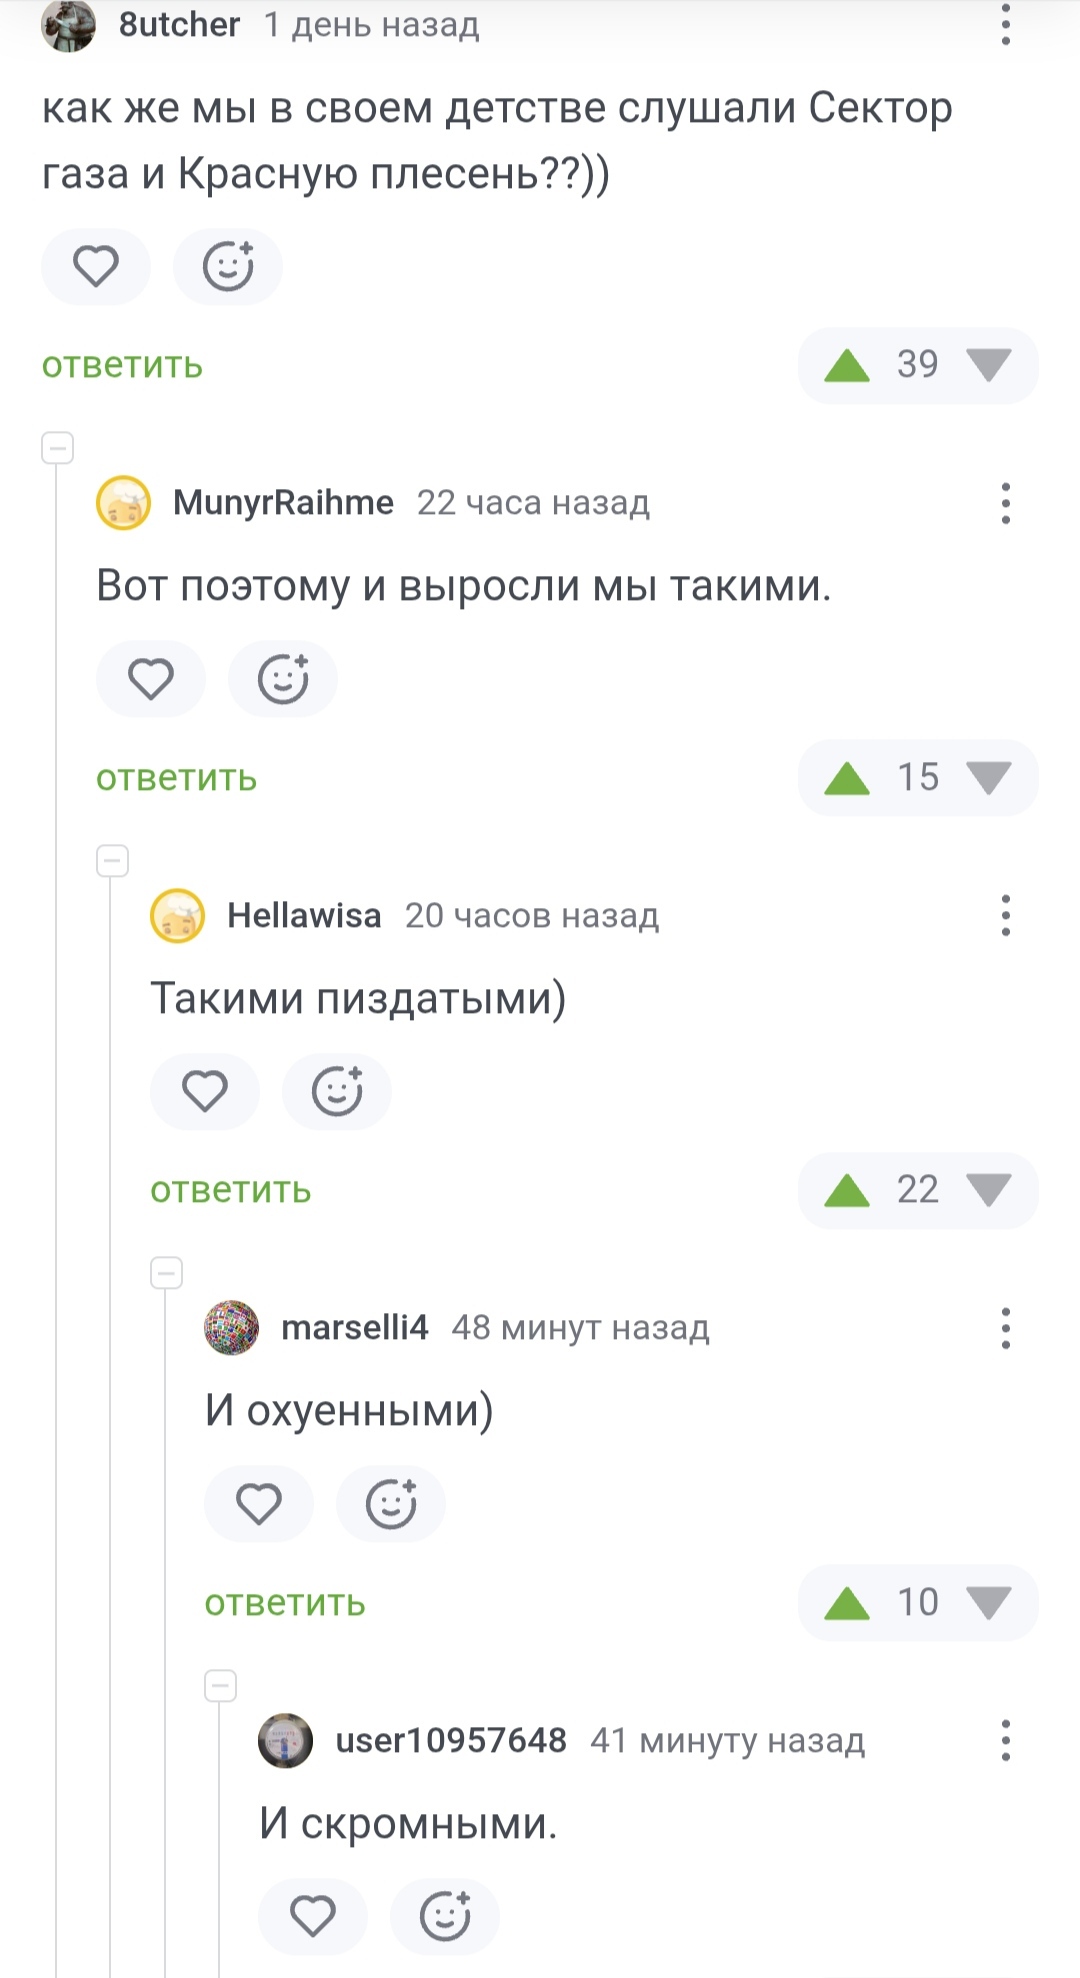Heart the comment by user10957648
This screenshot has height=1978, width=1080.
(313, 1916)
